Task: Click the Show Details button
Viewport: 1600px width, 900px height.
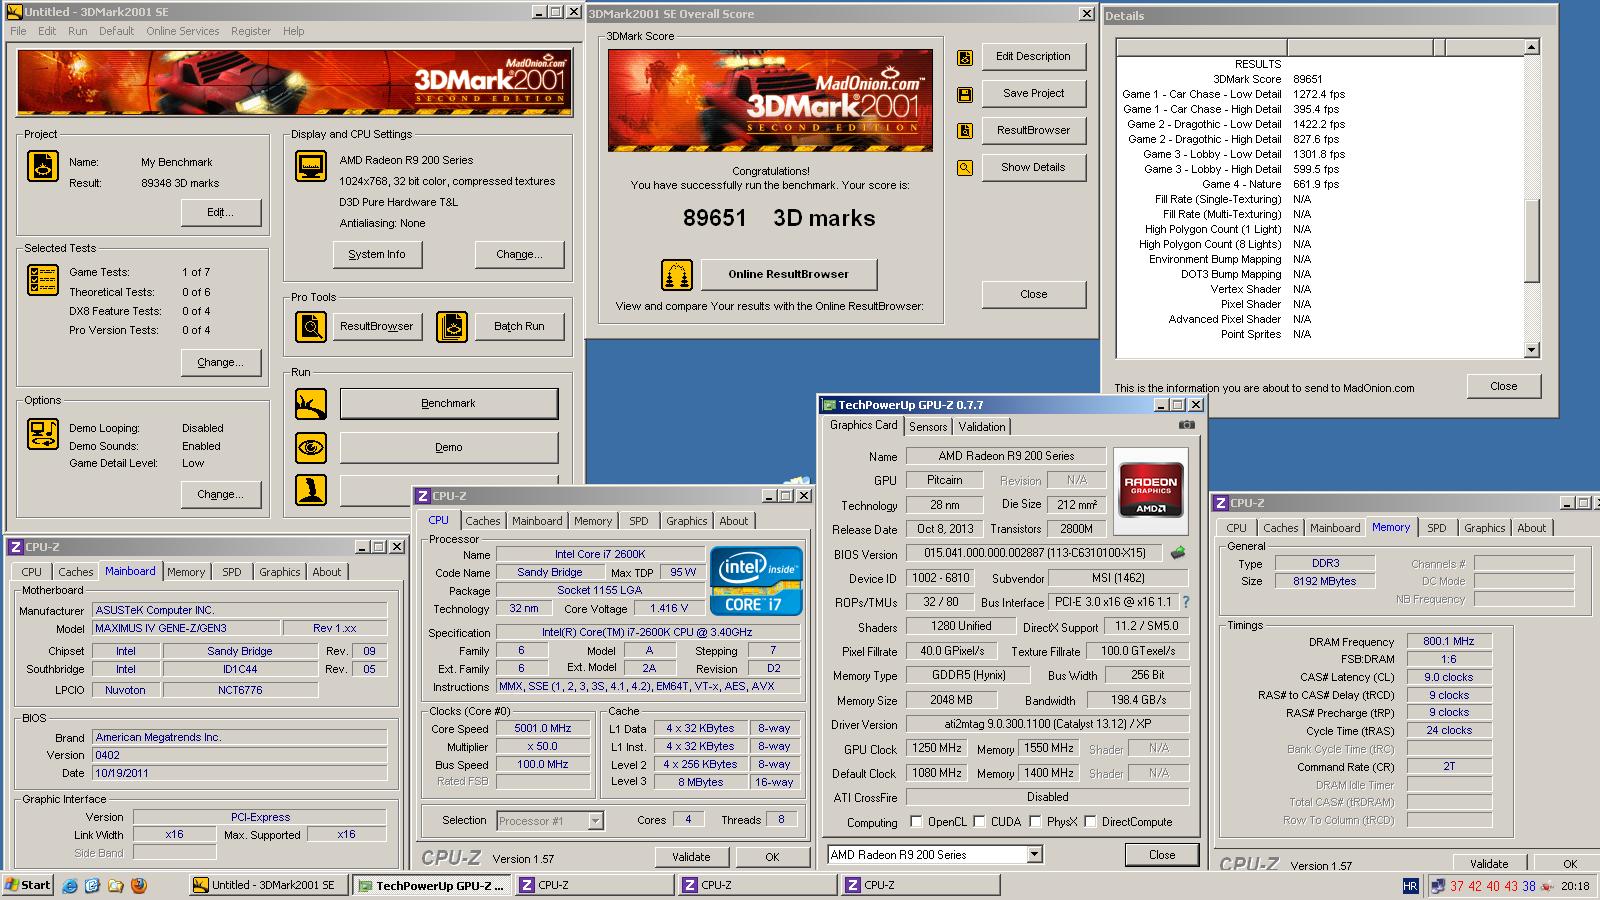Action: 1033,168
